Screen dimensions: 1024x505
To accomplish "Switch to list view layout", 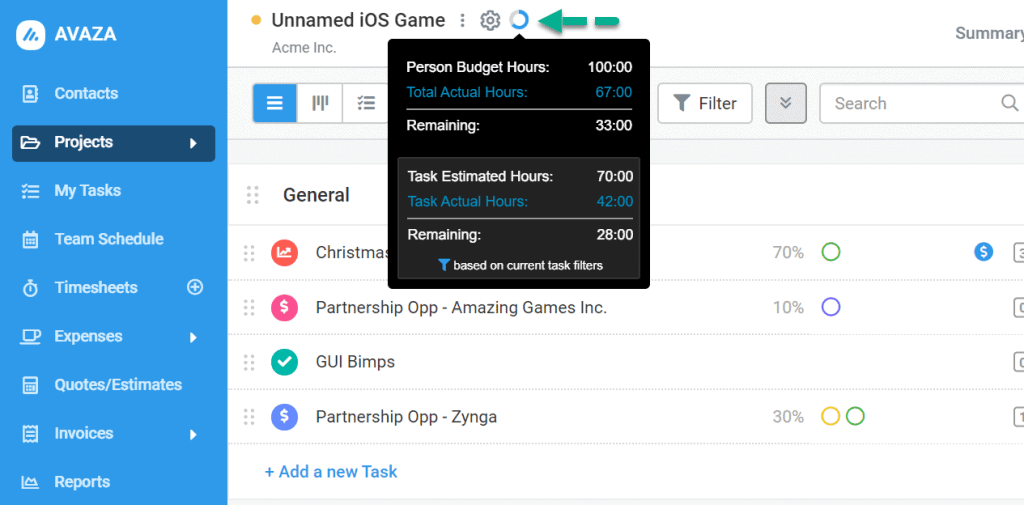I will [275, 103].
